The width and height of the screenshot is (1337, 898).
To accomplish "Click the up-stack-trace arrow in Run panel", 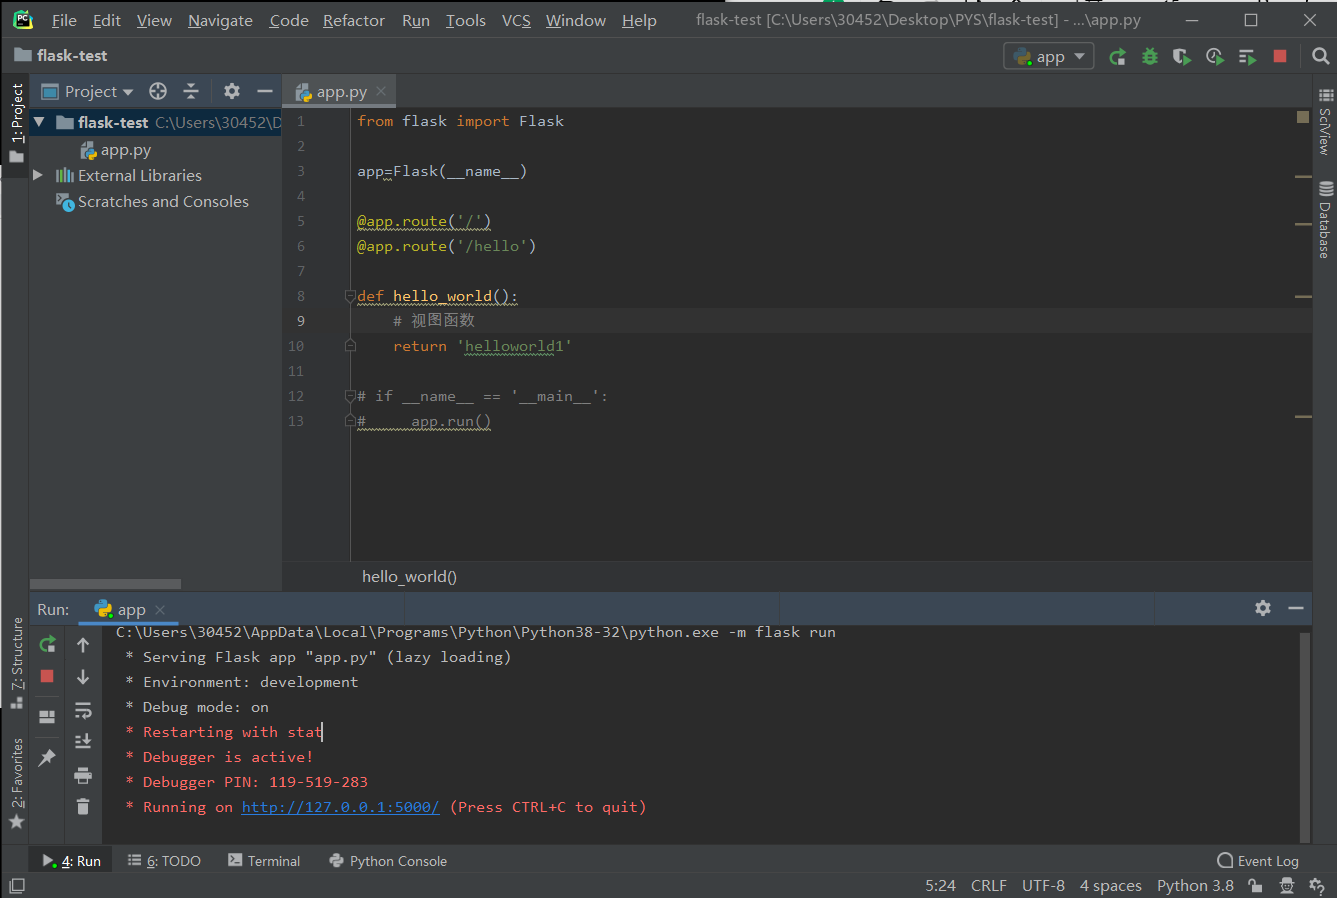I will [x=83, y=645].
